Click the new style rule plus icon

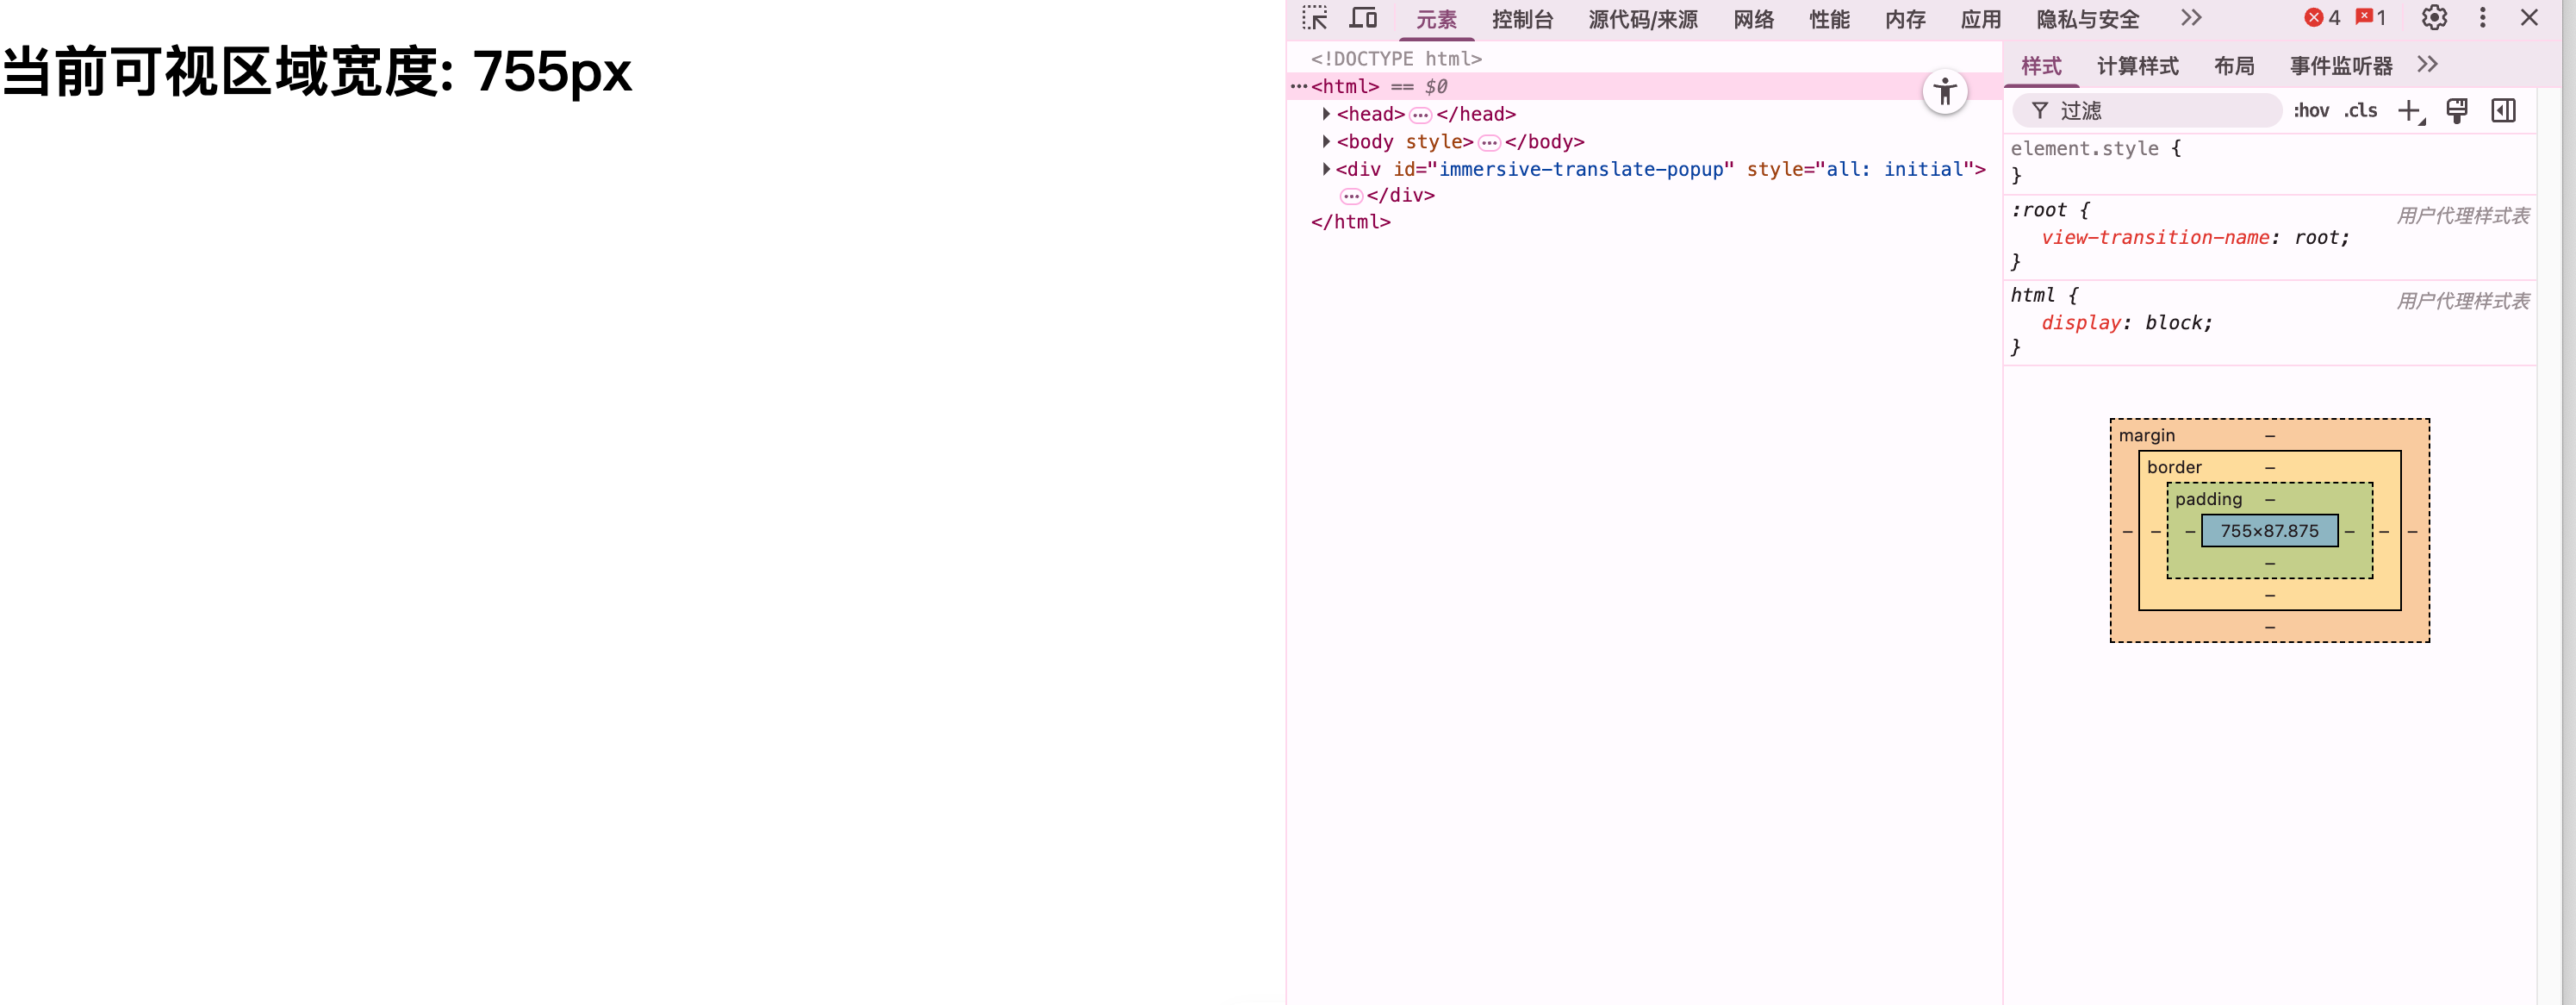2410,111
